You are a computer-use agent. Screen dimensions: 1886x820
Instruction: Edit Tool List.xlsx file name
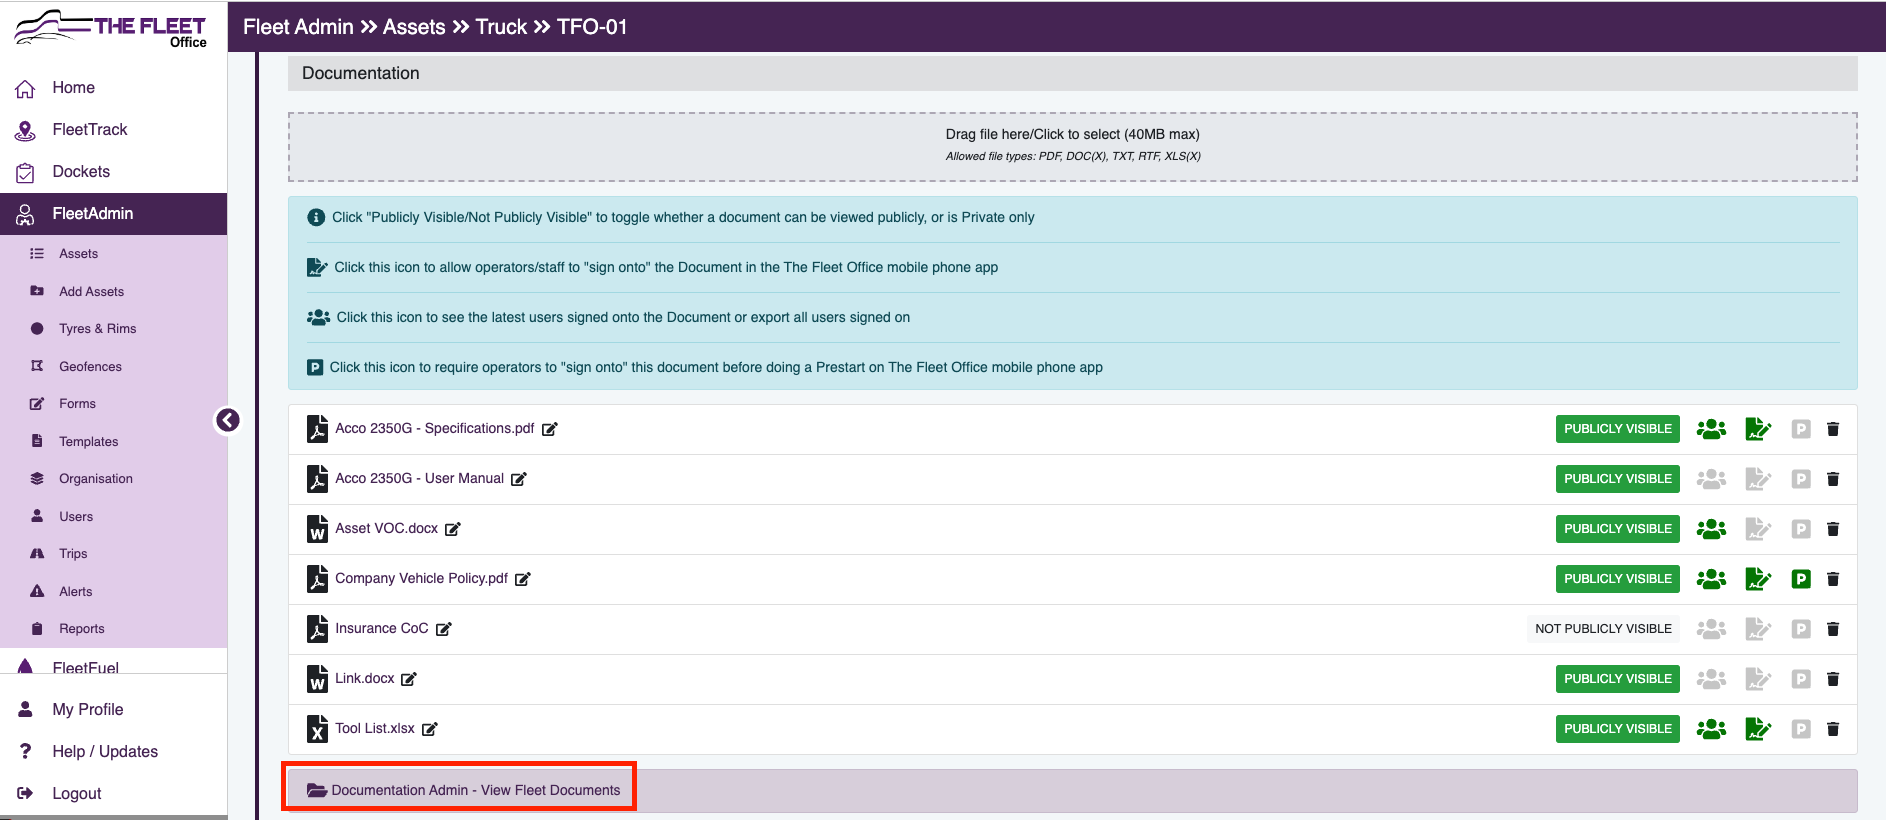point(429,729)
